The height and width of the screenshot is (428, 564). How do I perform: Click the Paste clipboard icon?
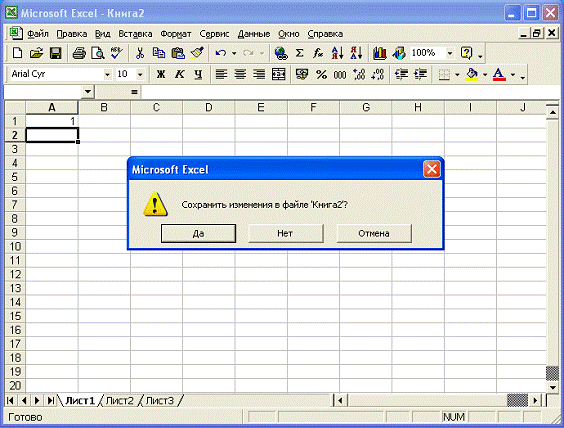coord(178,53)
